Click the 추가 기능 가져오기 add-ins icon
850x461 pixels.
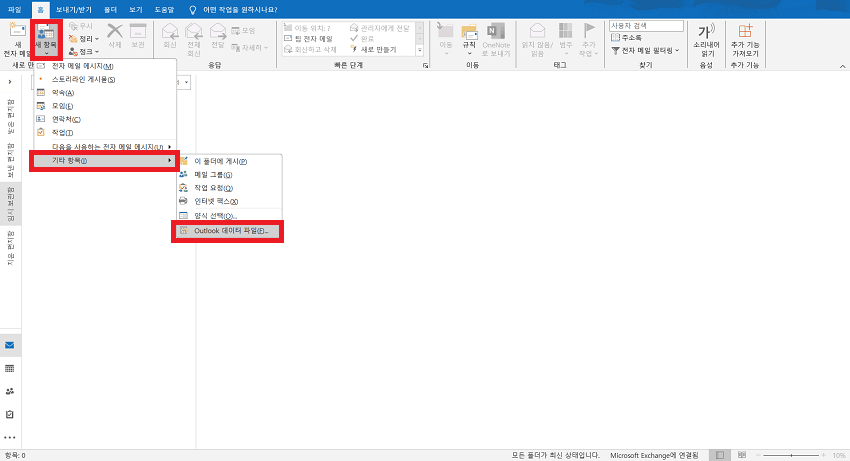click(x=745, y=31)
